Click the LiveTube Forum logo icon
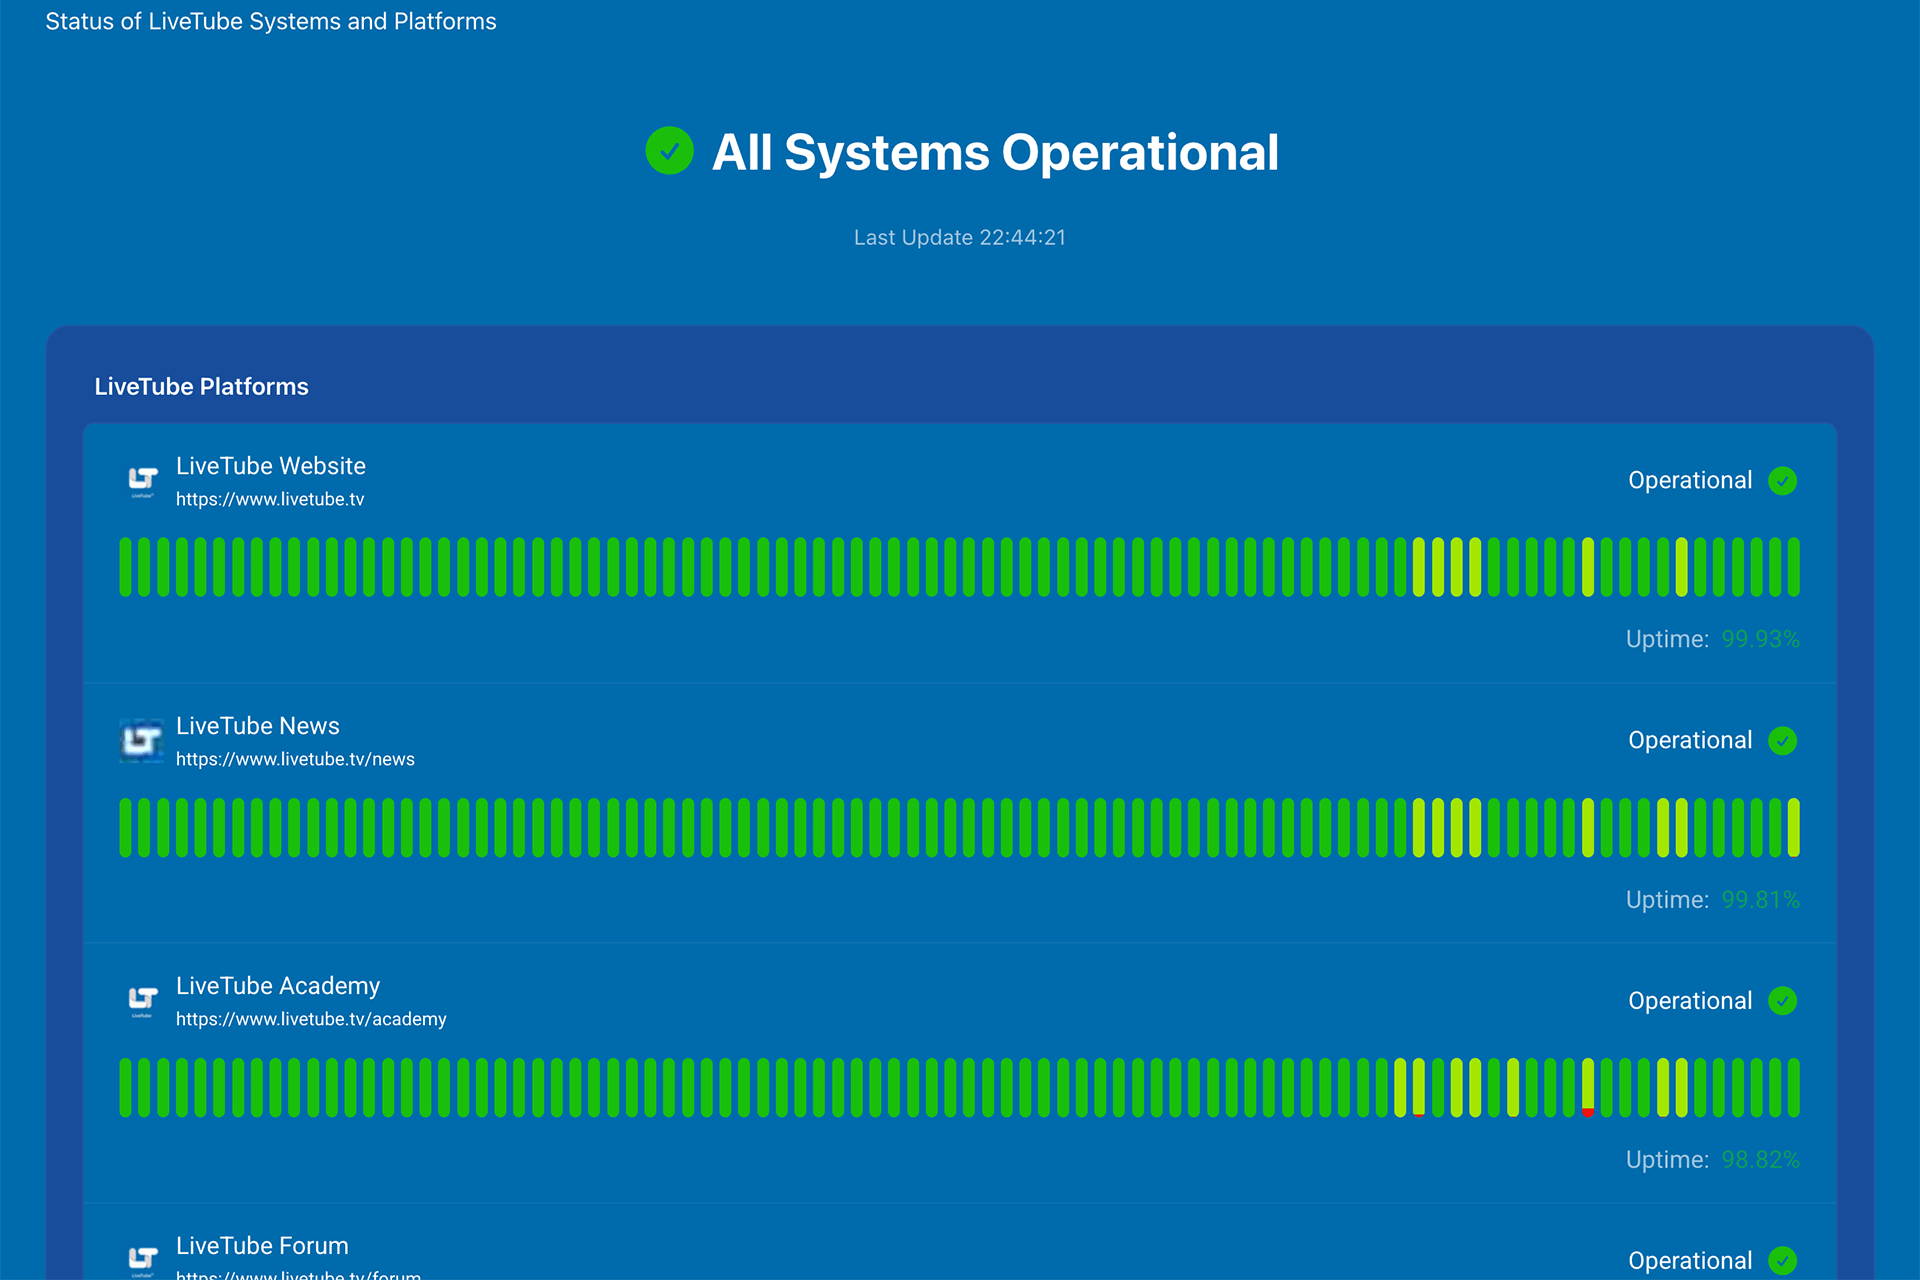The height and width of the screenshot is (1280, 1920). click(143, 1258)
